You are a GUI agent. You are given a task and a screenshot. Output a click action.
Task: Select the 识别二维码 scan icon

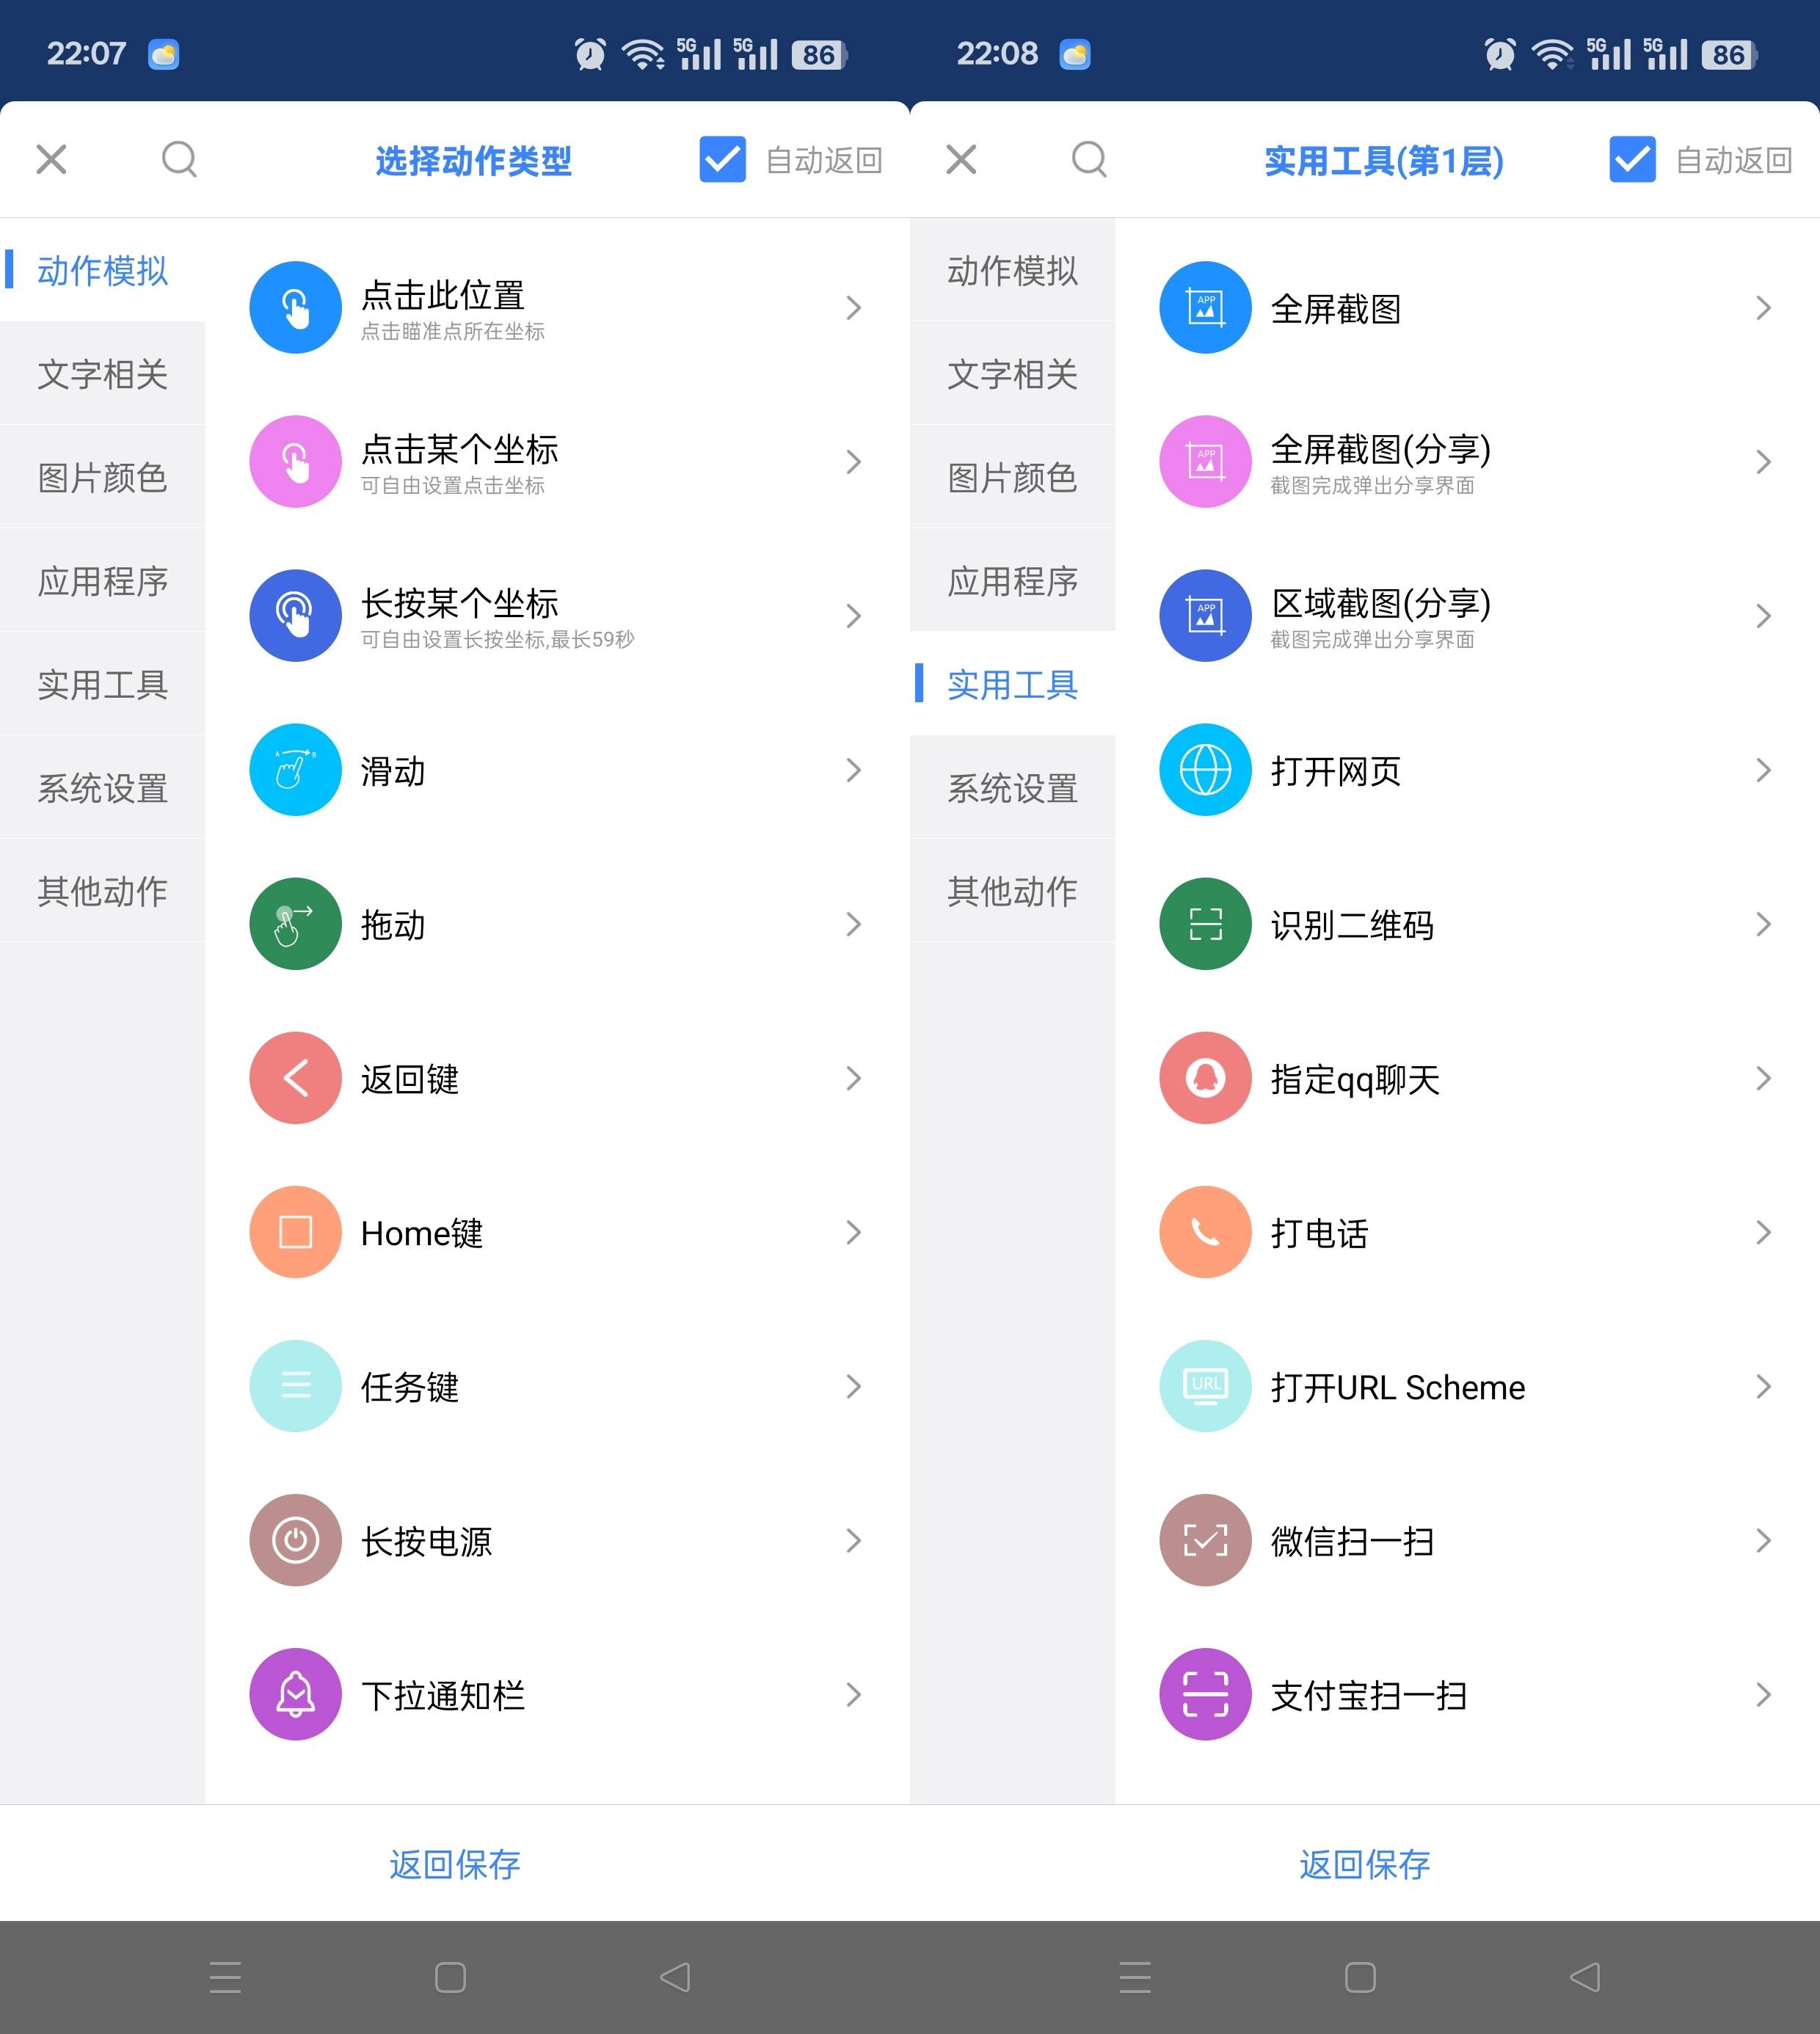pos(1205,923)
